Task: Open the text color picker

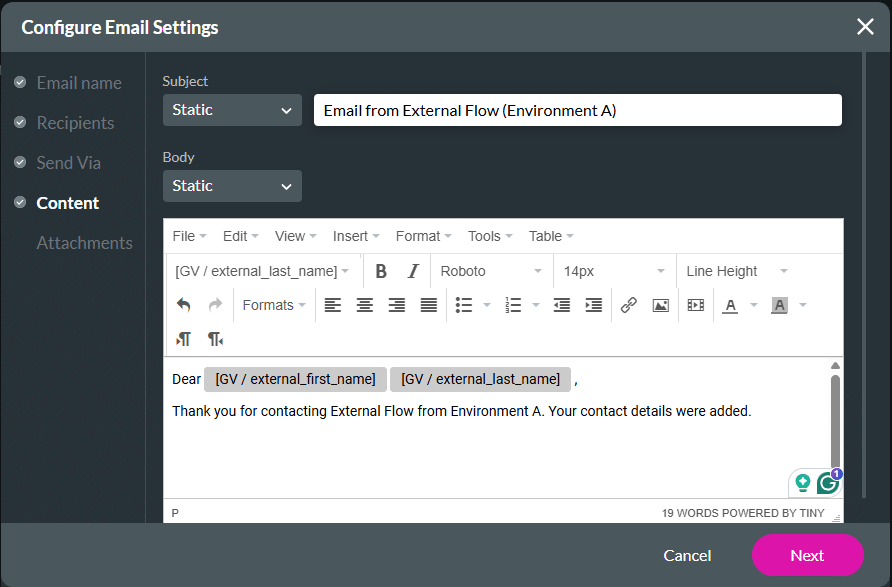Action: [733, 305]
